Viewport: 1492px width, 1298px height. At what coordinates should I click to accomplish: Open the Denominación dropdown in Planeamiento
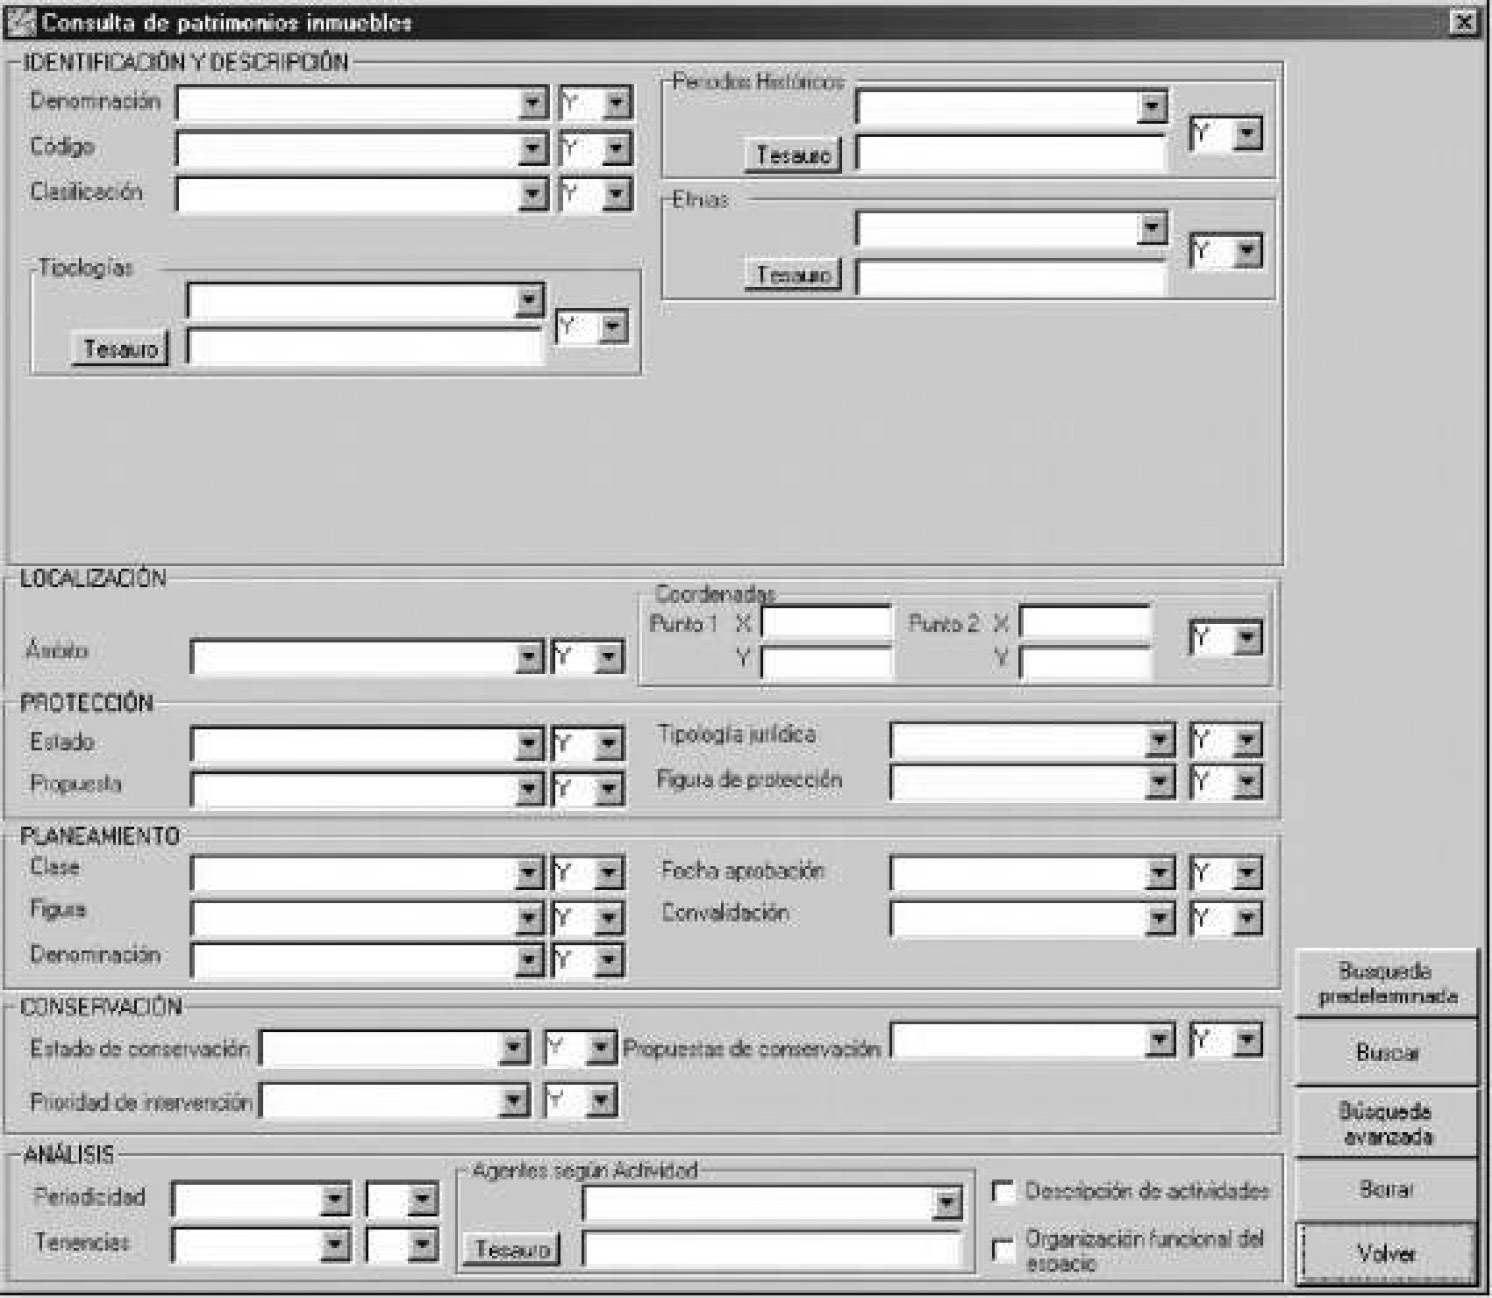click(529, 960)
